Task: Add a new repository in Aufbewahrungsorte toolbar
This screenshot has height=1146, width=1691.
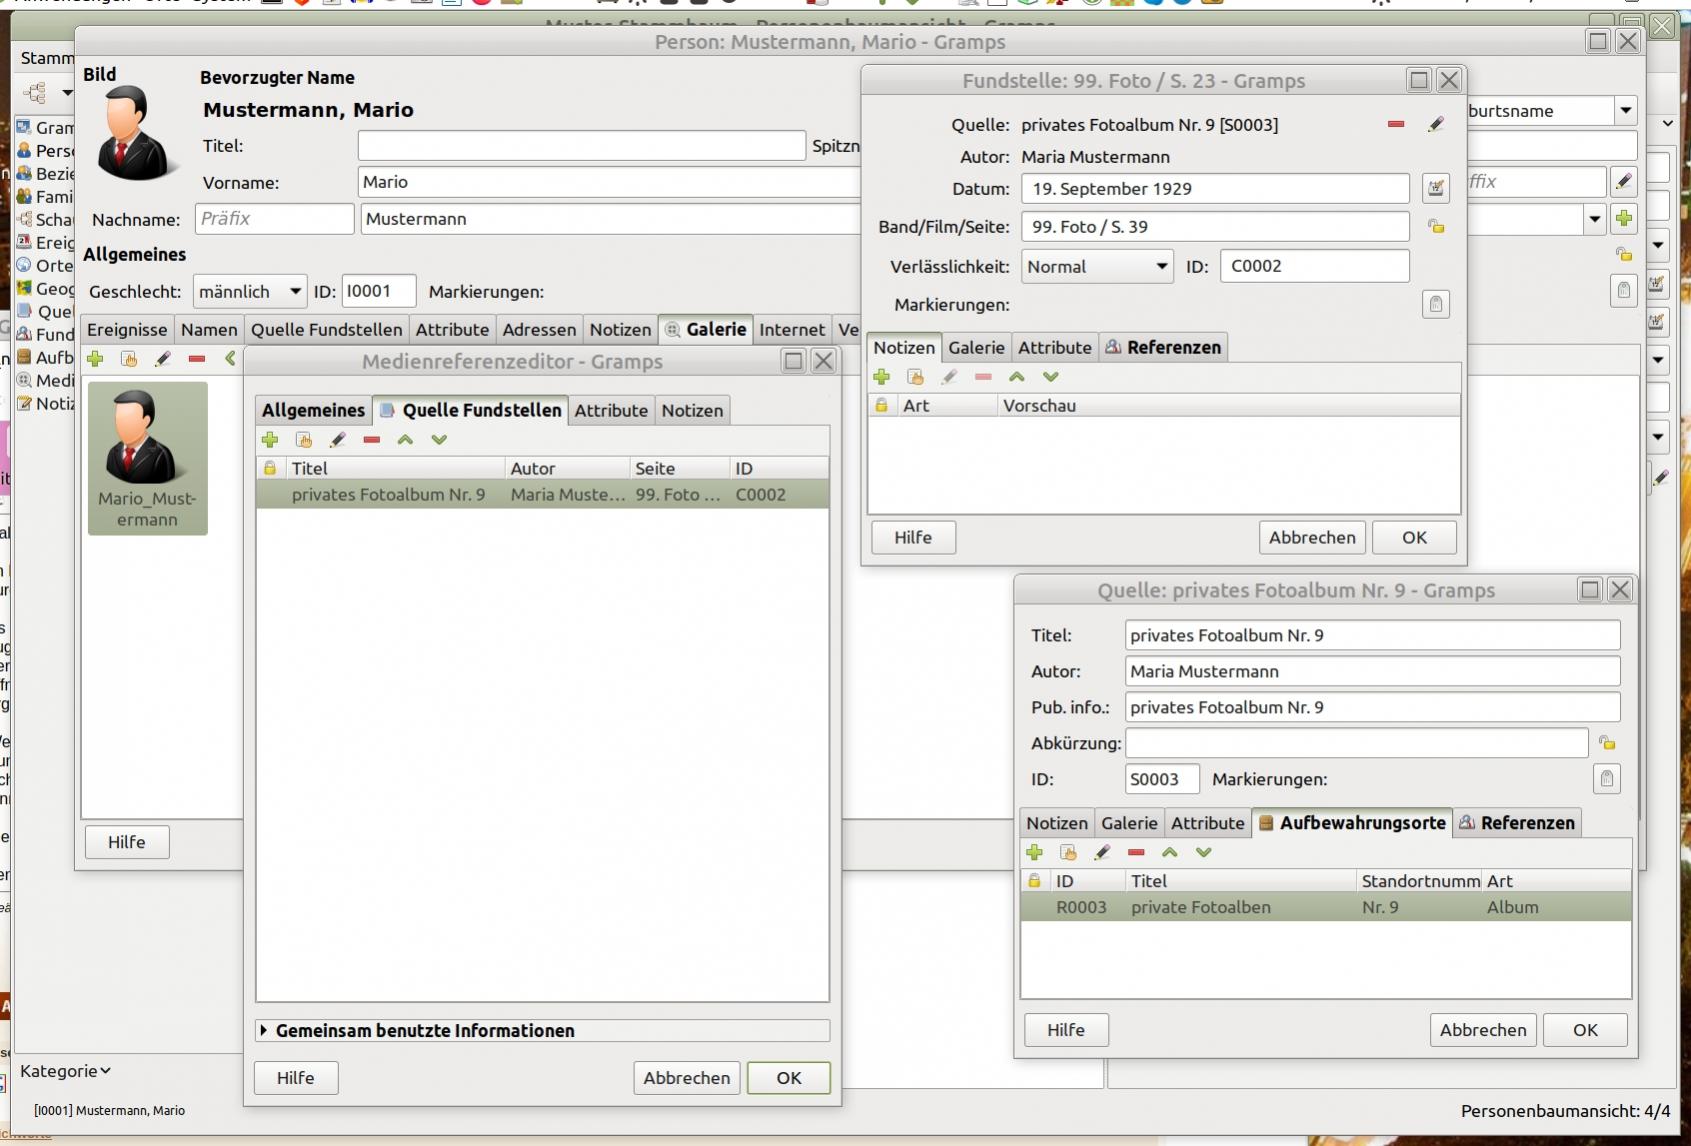Action: [x=1035, y=853]
